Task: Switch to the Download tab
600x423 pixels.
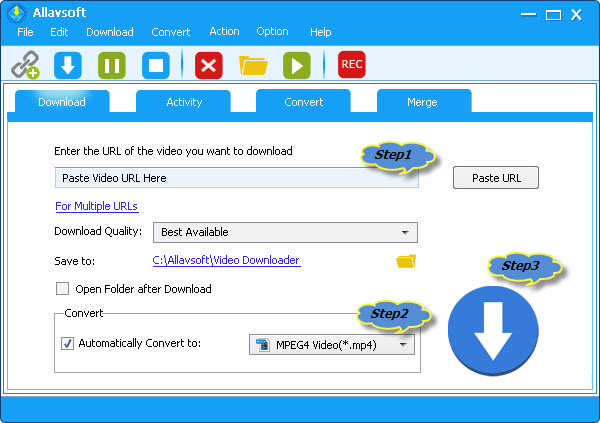Action: (62, 102)
